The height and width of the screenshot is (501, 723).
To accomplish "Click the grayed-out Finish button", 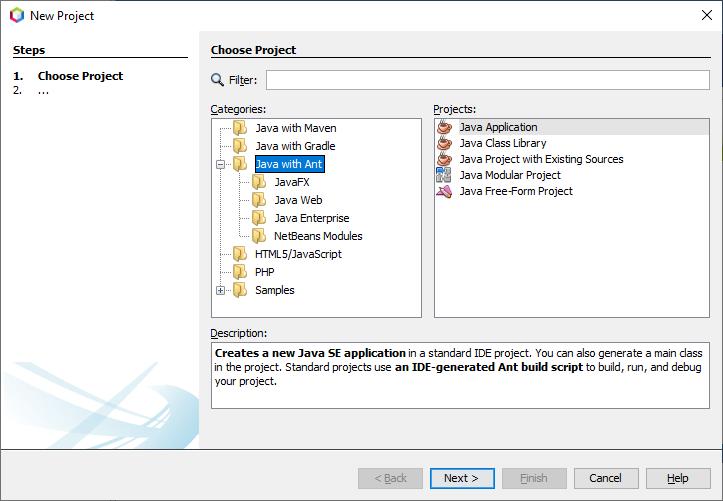I will click(534, 478).
